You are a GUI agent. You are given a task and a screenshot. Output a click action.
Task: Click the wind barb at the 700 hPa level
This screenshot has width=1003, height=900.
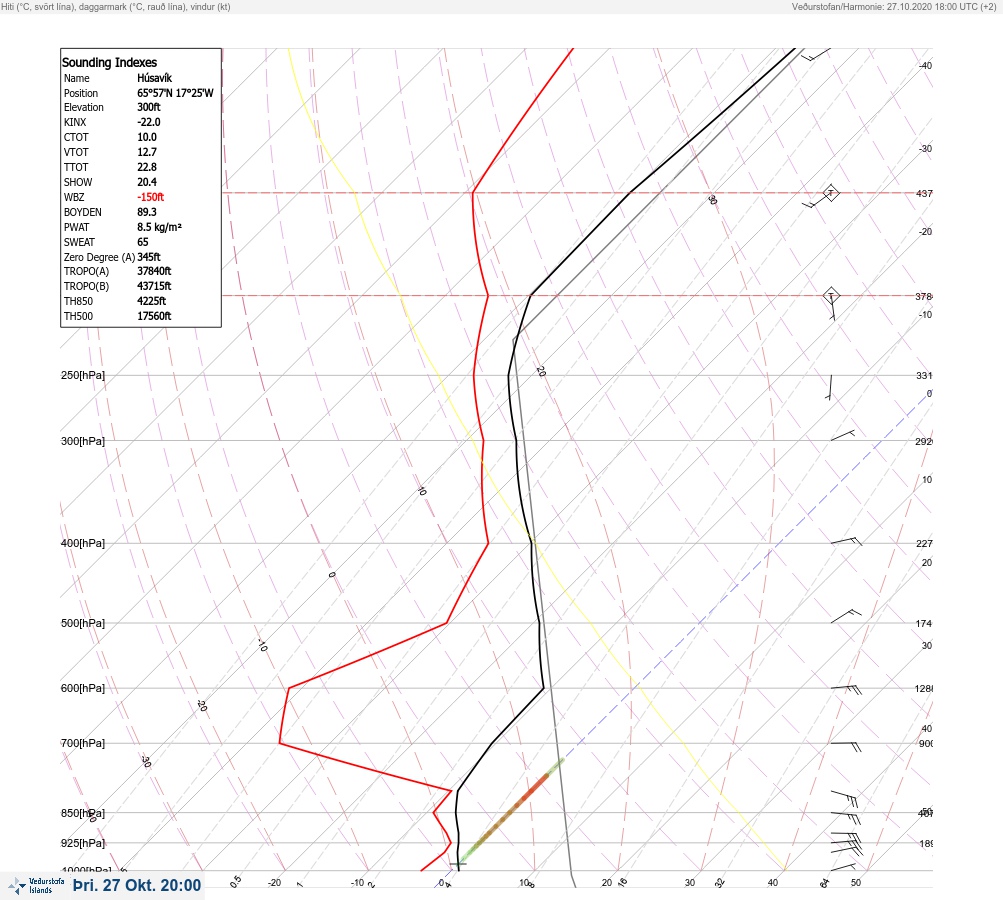tap(846, 746)
